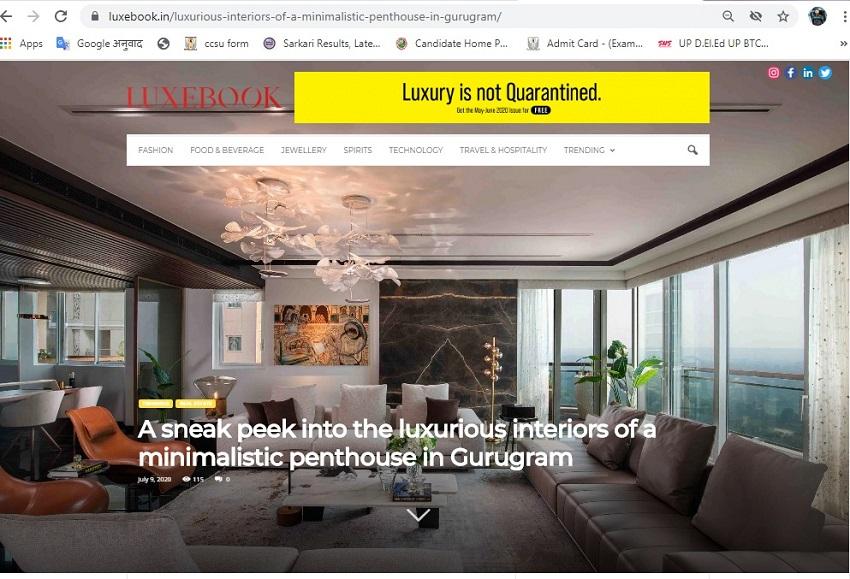Open the Sarkari Results bookmark
This screenshot has width=850, height=579.
[x=322, y=43]
